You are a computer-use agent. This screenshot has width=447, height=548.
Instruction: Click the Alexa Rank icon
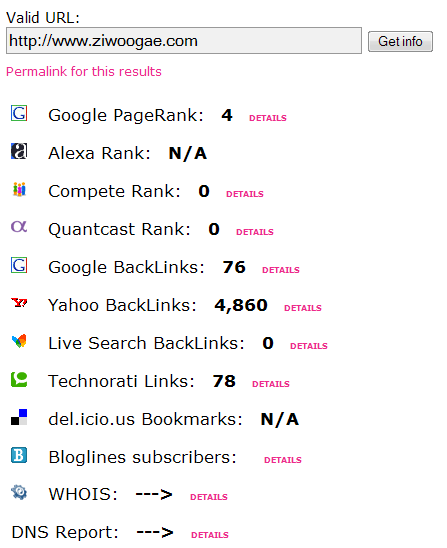coord(19,151)
